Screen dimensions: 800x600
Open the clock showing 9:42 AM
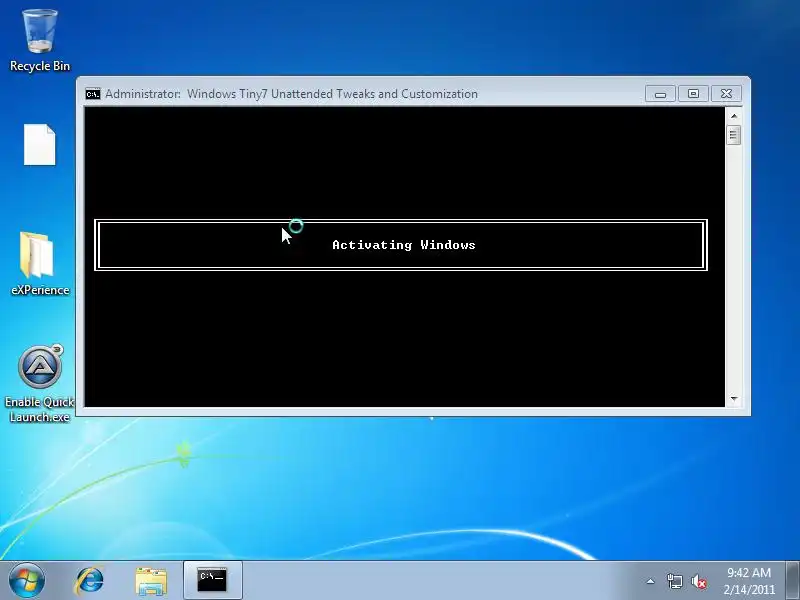[x=748, y=581]
